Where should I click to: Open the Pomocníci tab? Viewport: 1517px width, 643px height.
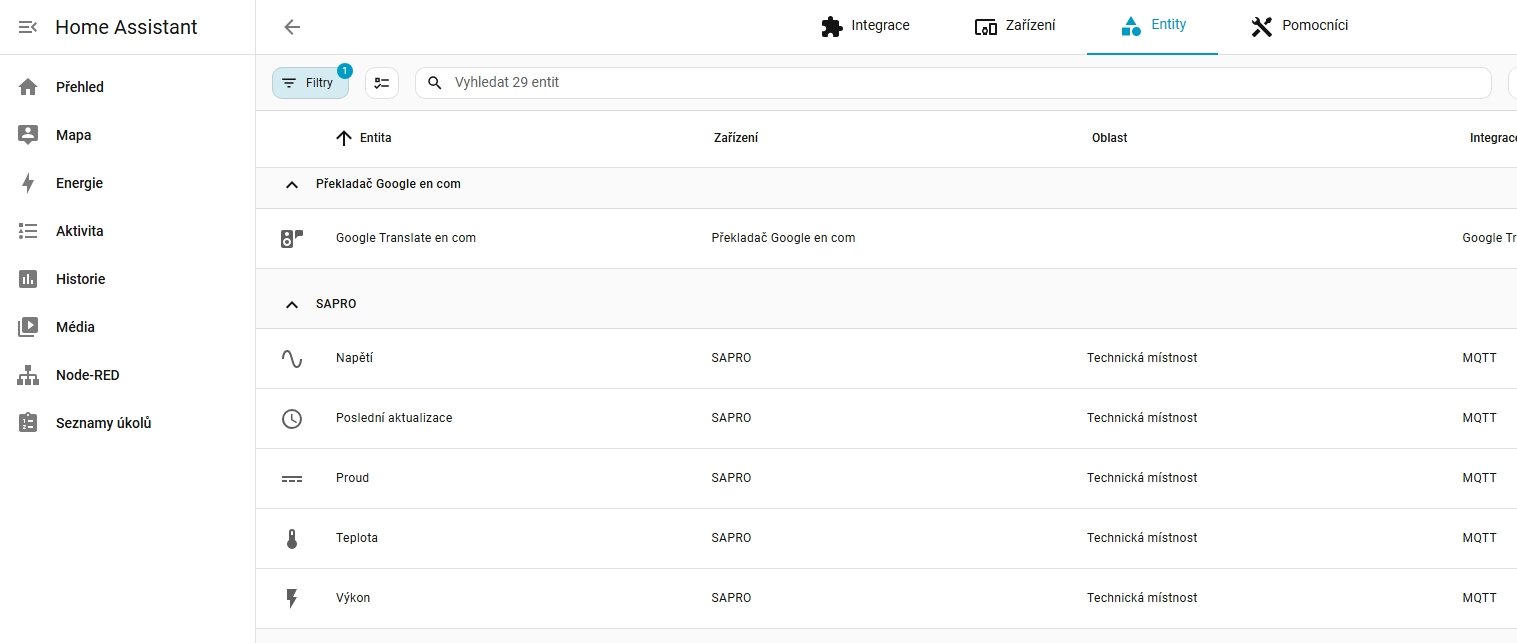coord(1300,26)
